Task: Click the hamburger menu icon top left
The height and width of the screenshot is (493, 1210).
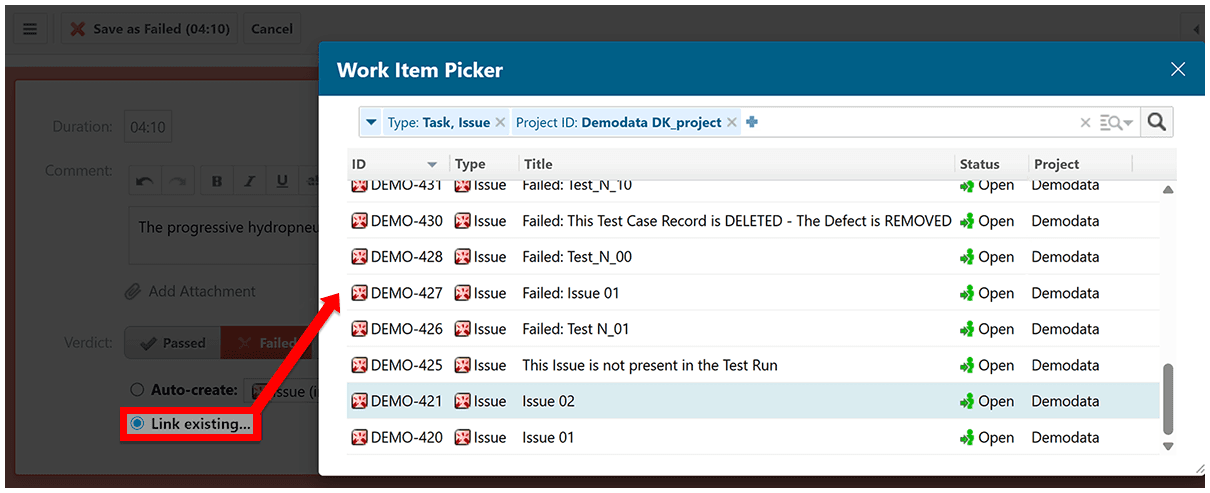Action: pyautogui.click(x=30, y=29)
